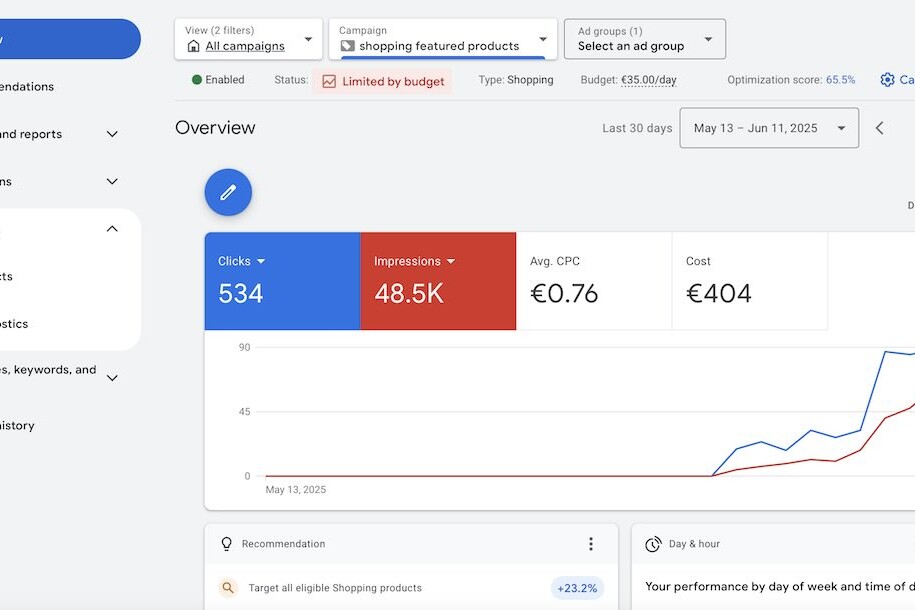Select the blue Clicks metric card
The image size is (915, 610).
point(282,281)
